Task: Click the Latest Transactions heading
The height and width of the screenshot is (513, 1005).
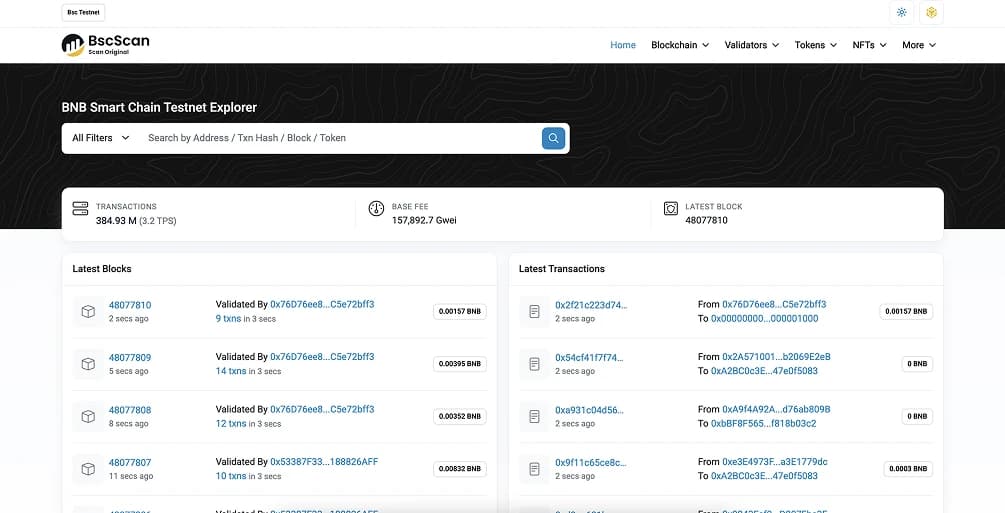Action: pos(561,269)
